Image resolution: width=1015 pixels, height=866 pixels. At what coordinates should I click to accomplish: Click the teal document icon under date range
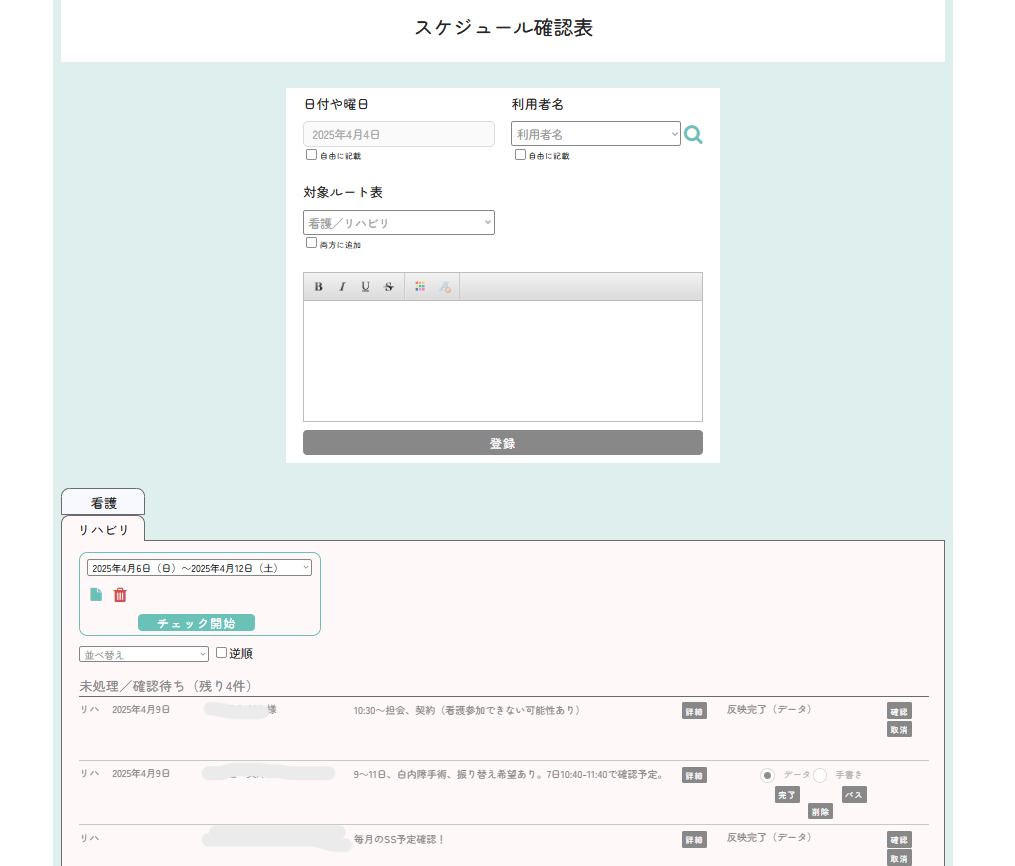96,595
